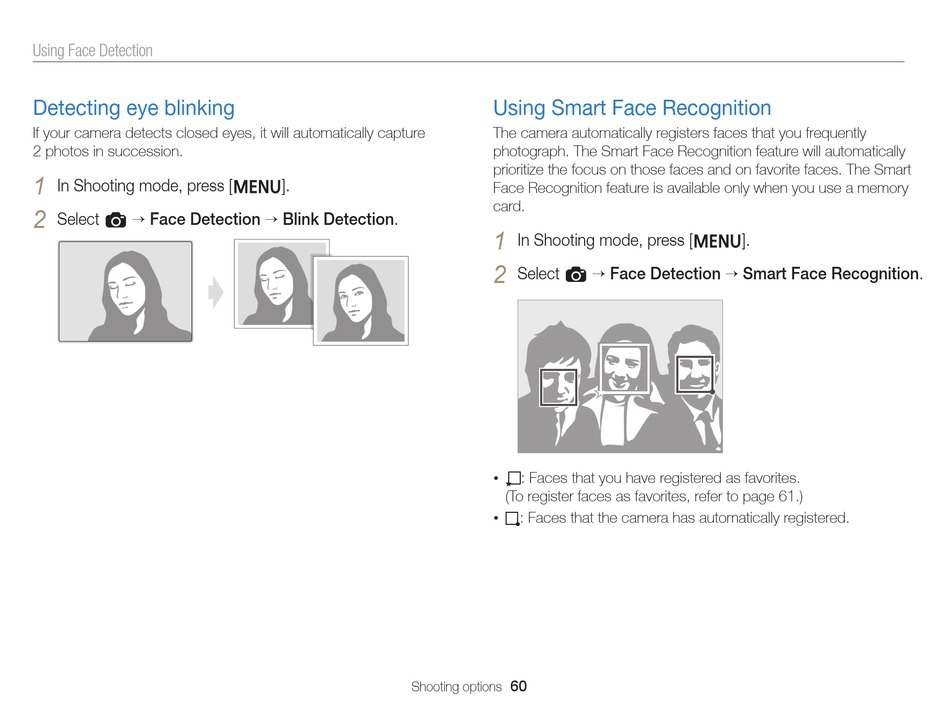Click the line beginning 'The camera automatically registers faces'

(x=679, y=133)
